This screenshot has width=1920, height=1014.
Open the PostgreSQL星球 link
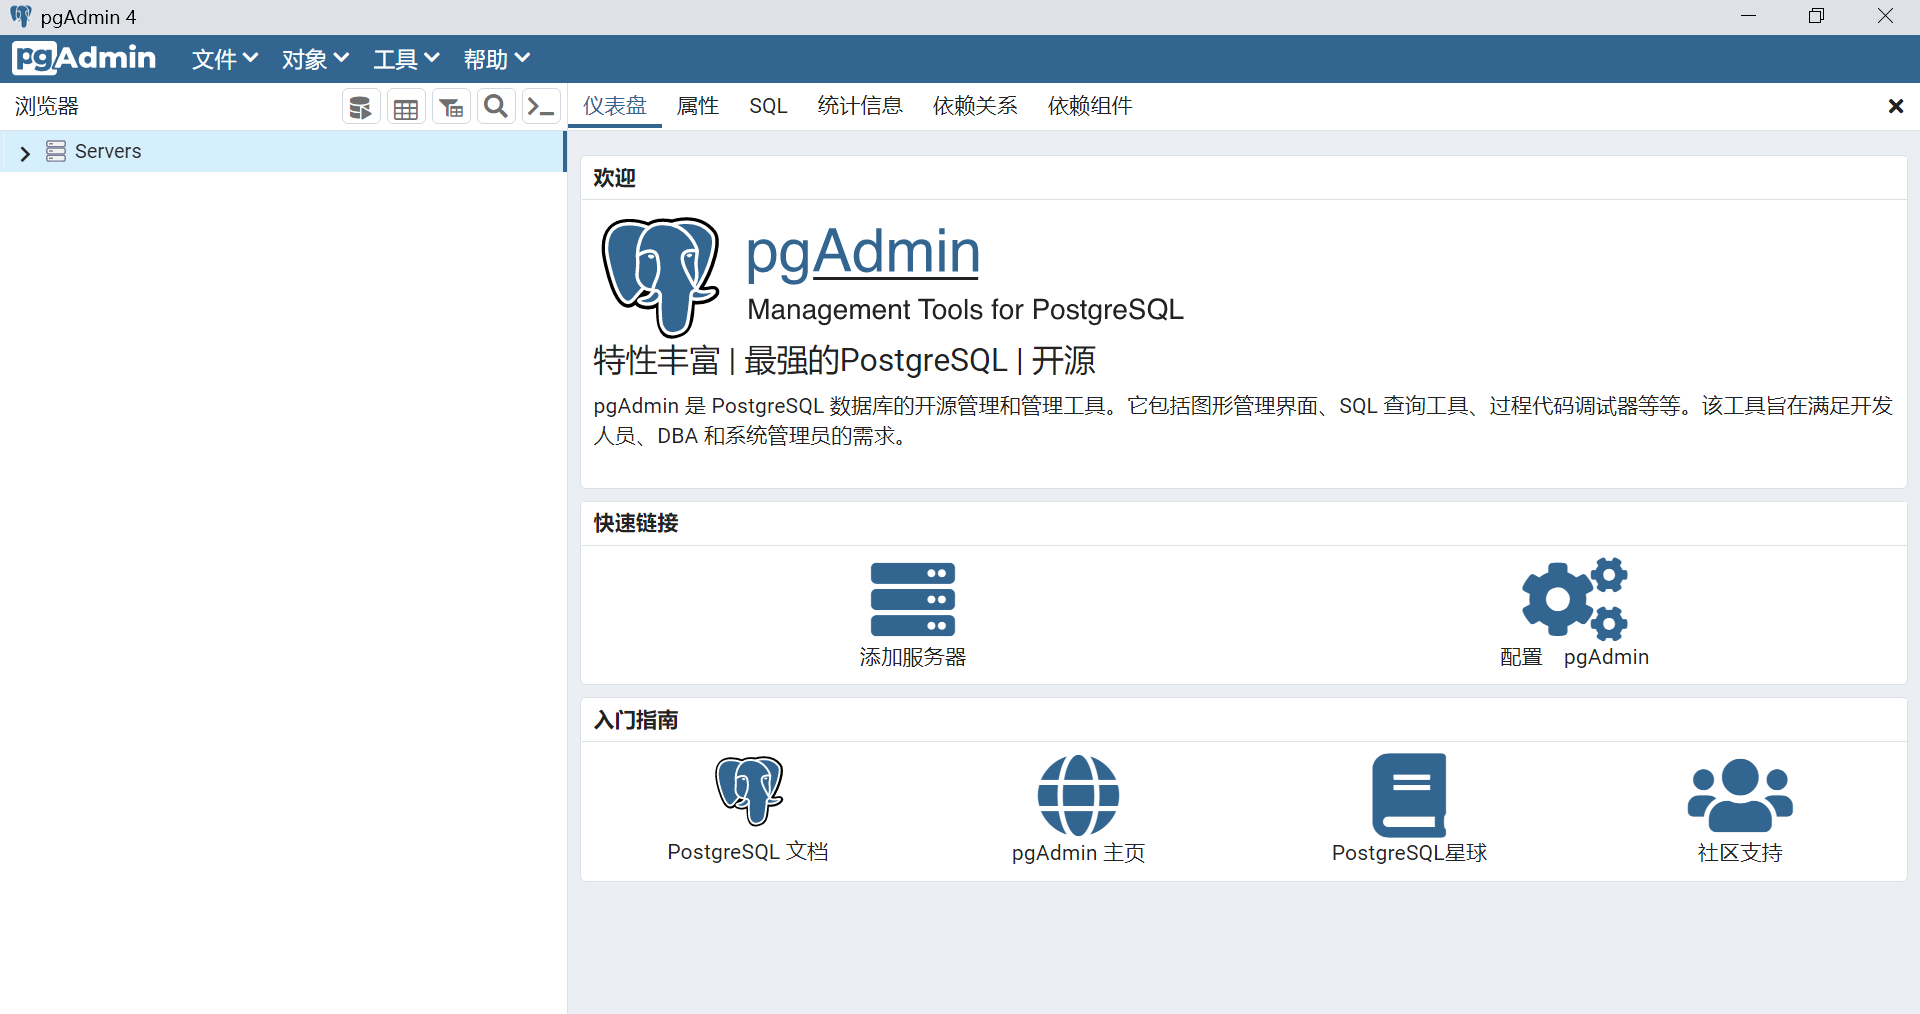coord(1410,853)
